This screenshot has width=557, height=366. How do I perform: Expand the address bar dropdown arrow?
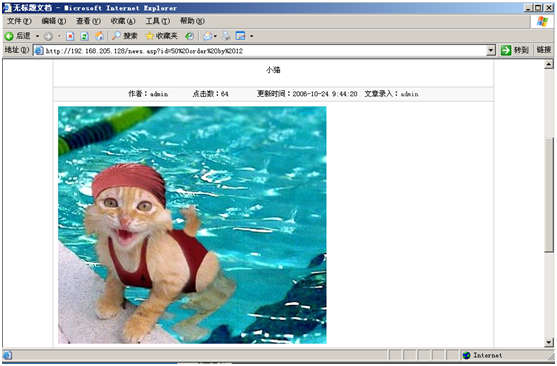[x=491, y=50]
